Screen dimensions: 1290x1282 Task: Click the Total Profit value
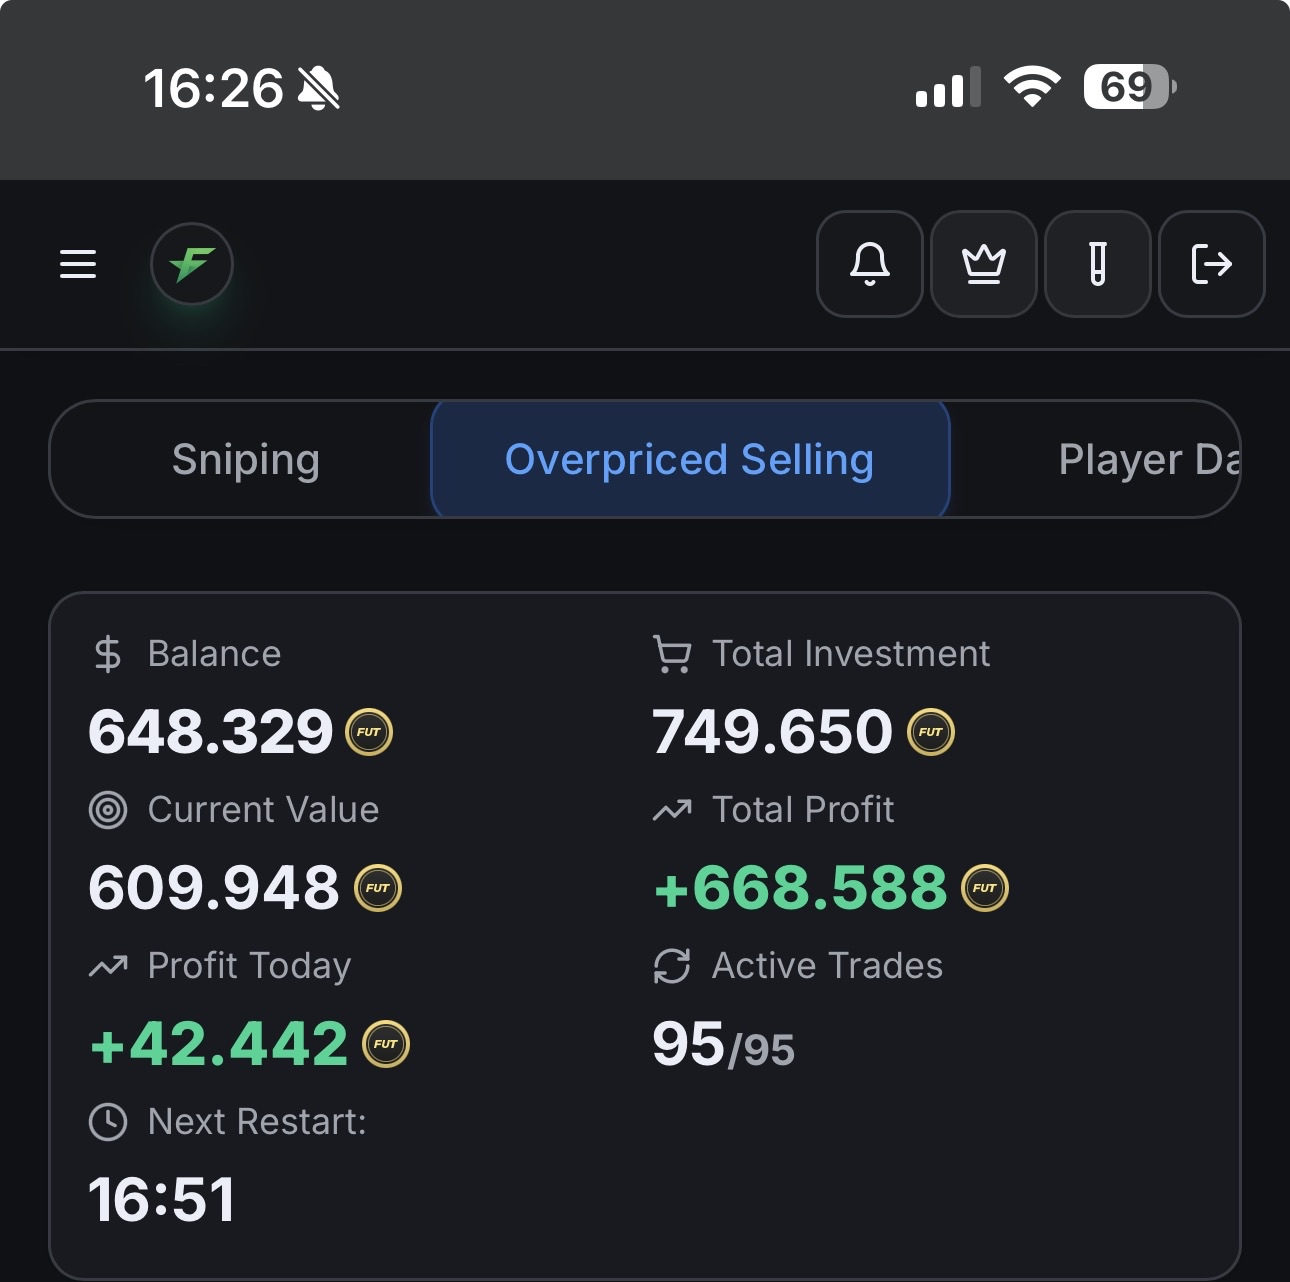800,888
